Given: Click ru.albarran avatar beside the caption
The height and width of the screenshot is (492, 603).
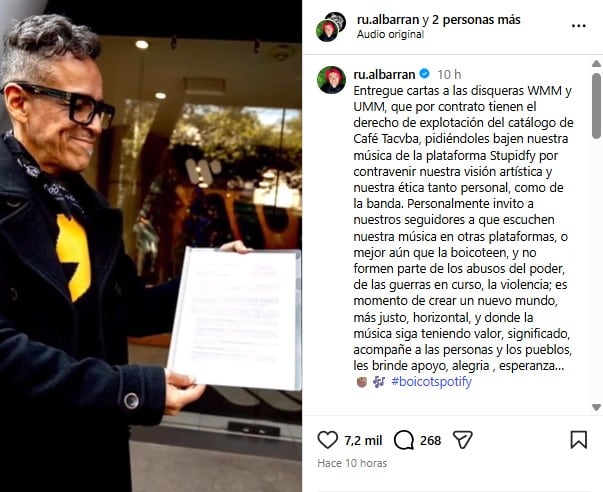Looking at the screenshot, I should tap(331, 80).
